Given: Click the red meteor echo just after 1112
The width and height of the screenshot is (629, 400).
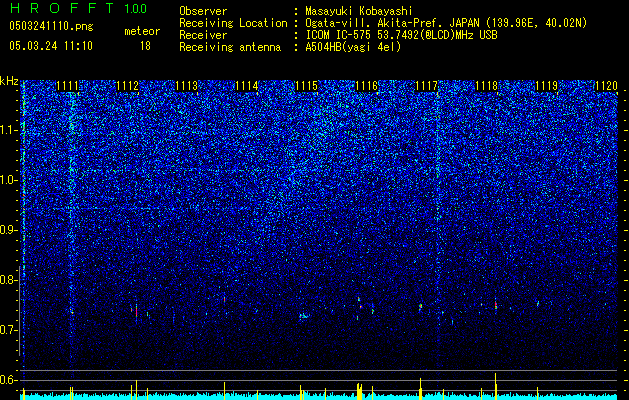Looking at the screenshot, I should pos(136,311).
